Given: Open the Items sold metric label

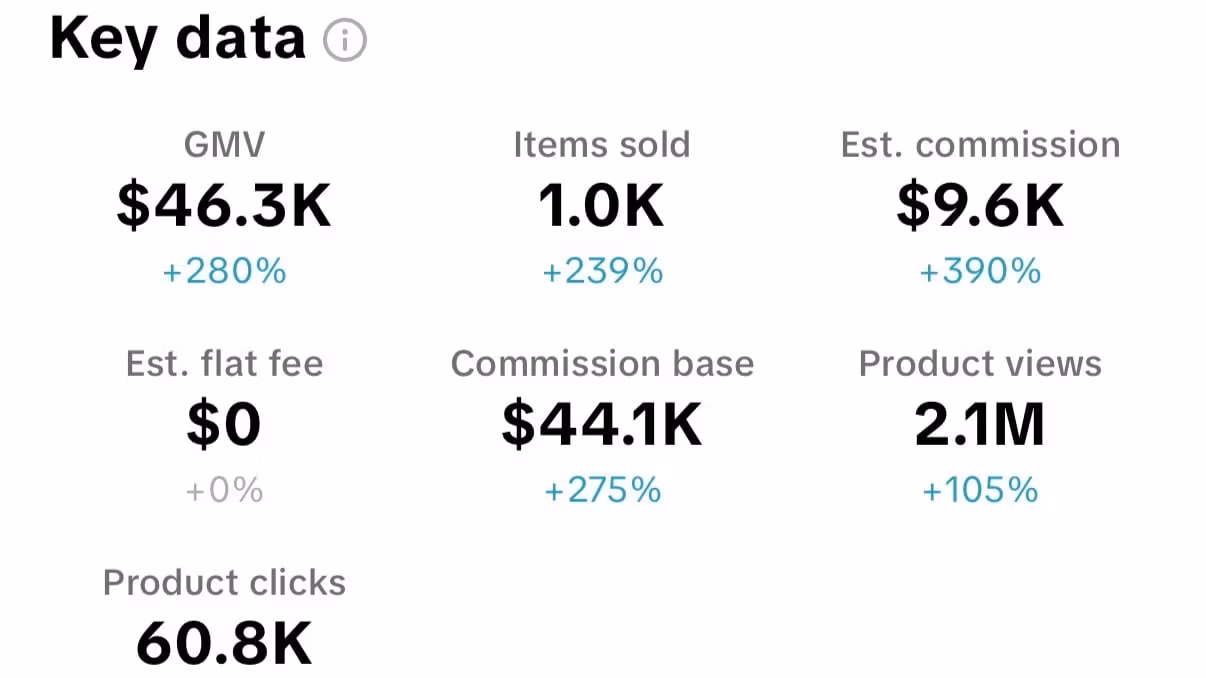Looking at the screenshot, I should pyautogui.click(x=602, y=145).
